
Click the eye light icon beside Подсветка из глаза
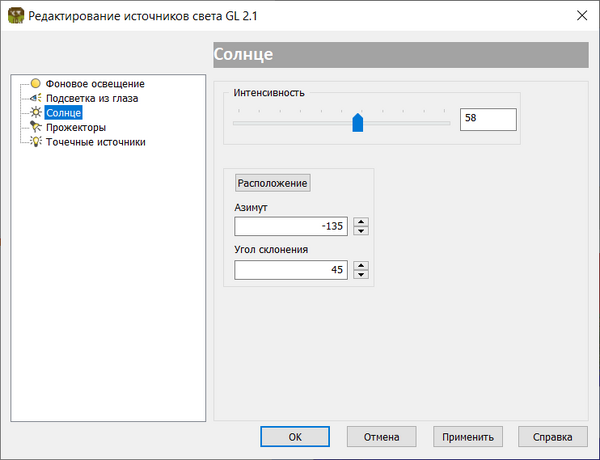pyautogui.click(x=36, y=98)
